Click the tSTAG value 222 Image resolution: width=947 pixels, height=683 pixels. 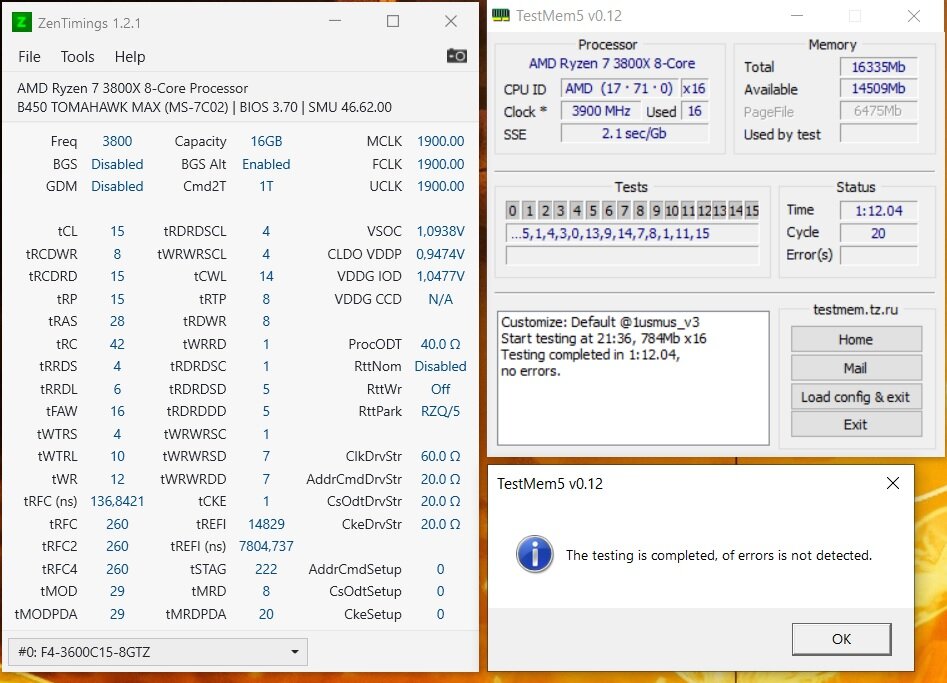[x=266, y=569]
